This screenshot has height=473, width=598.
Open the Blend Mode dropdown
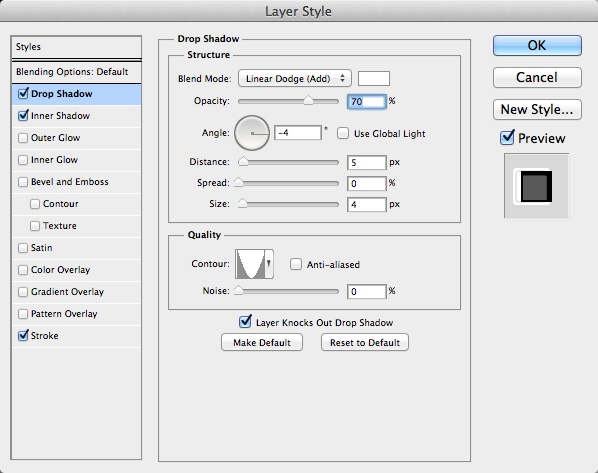coord(294,79)
